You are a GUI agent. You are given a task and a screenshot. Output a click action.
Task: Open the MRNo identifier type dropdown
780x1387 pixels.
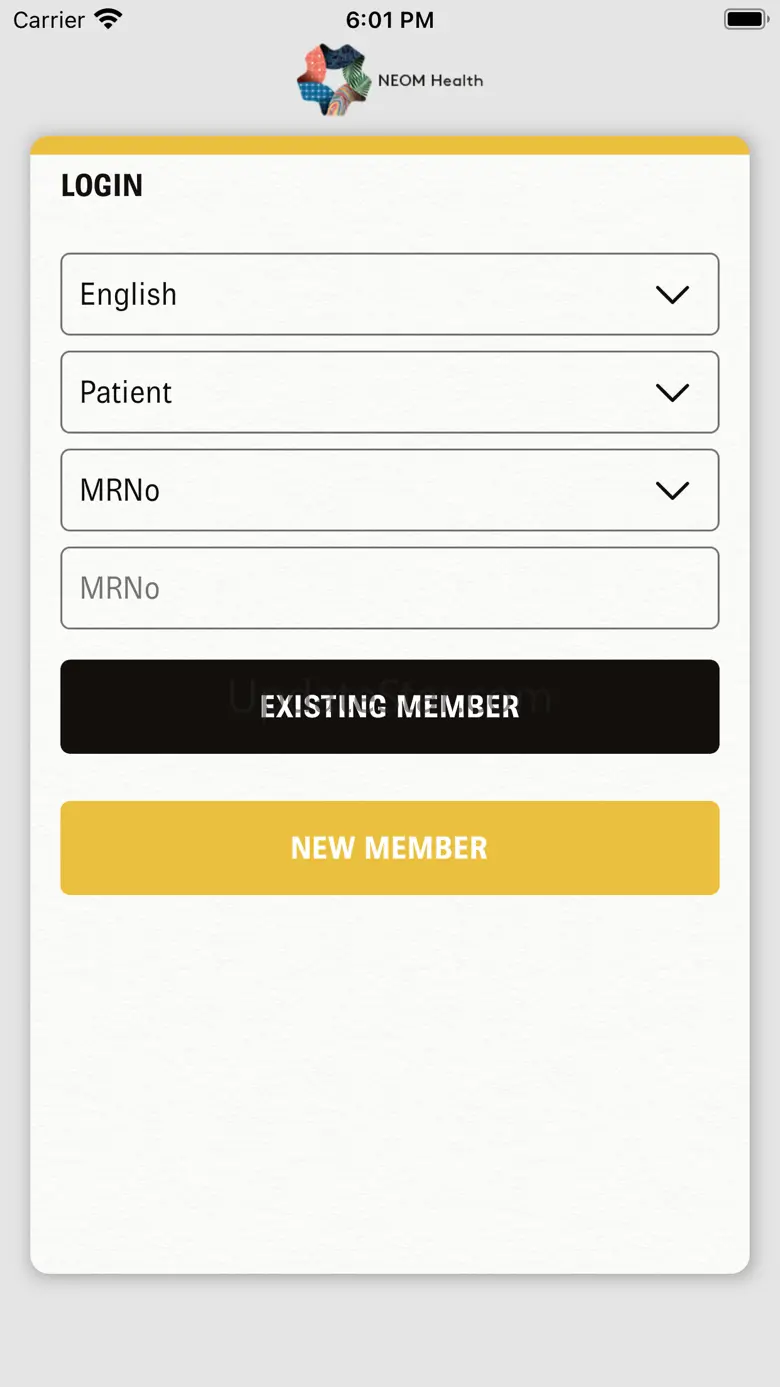pyautogui.click(x=390, y=491)
